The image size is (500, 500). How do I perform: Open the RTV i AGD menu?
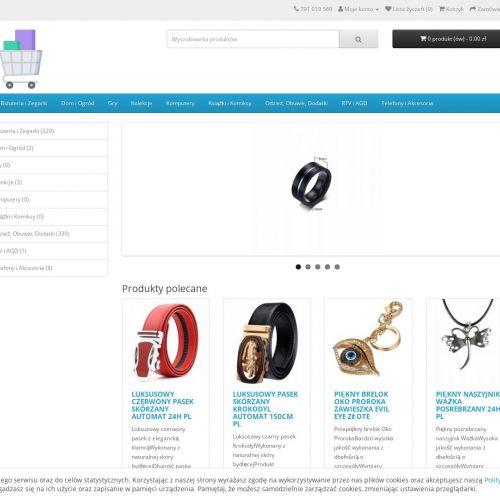354,103
